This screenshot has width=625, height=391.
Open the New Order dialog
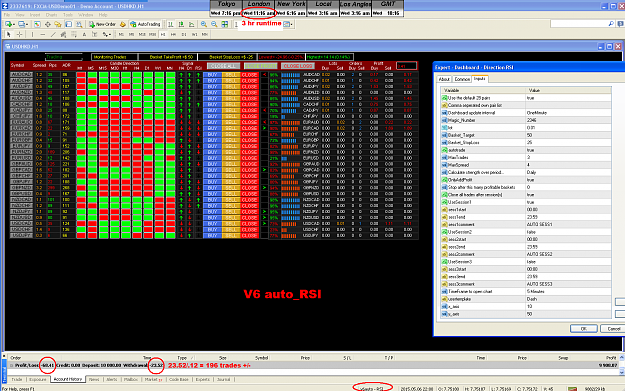102,24
